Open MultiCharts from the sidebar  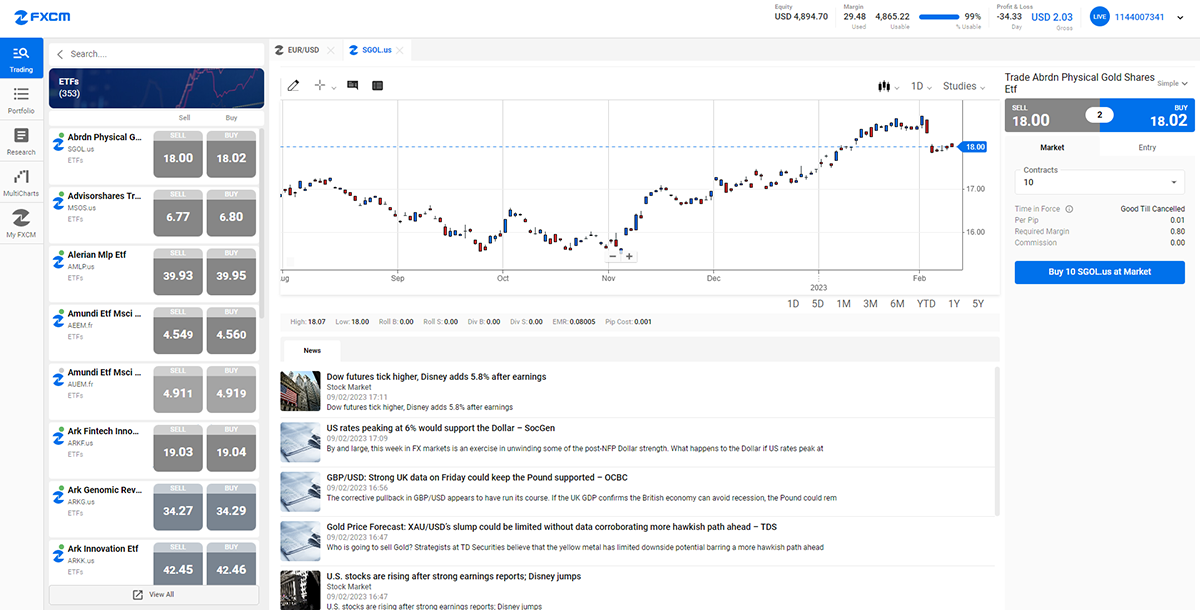coord(21,181)
